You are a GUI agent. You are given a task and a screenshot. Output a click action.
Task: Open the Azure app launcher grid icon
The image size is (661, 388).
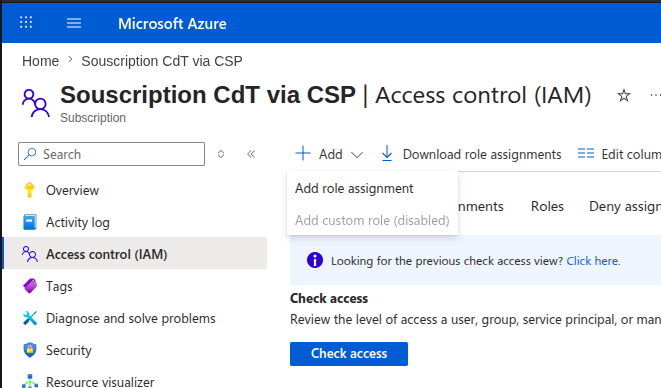click(x=26, y=22)
